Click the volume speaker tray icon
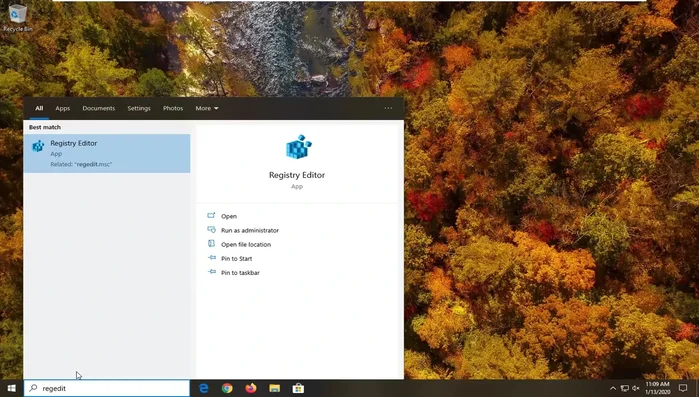 pos(636,388)
